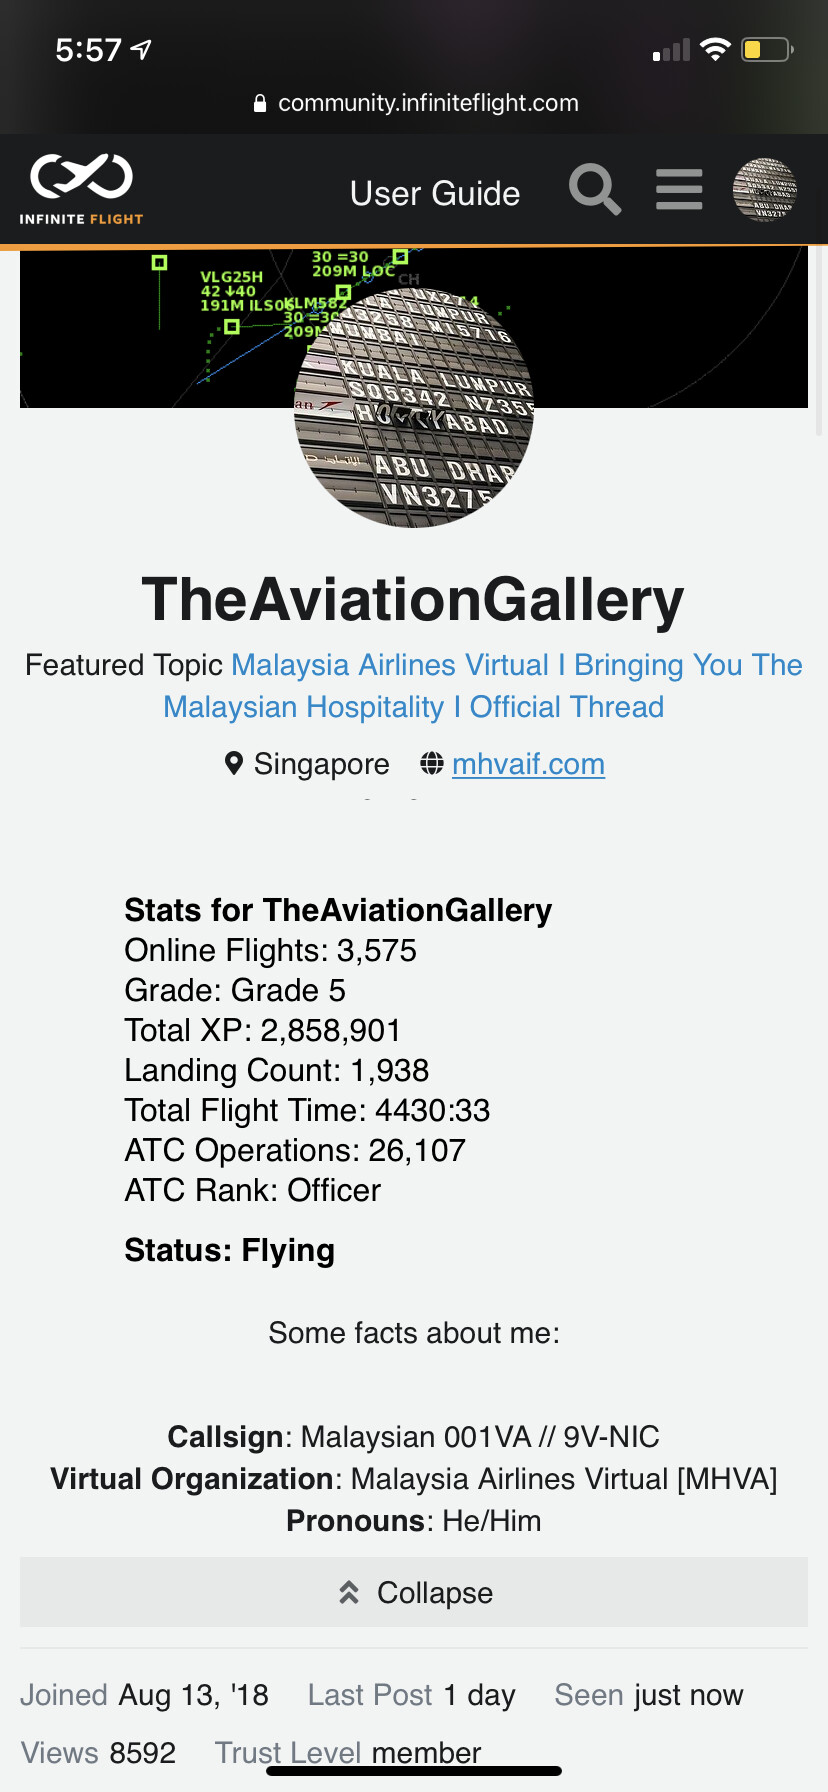
Task: Click the globe icon beside the website
Action: pyautogui.click(x=432, y=764)
